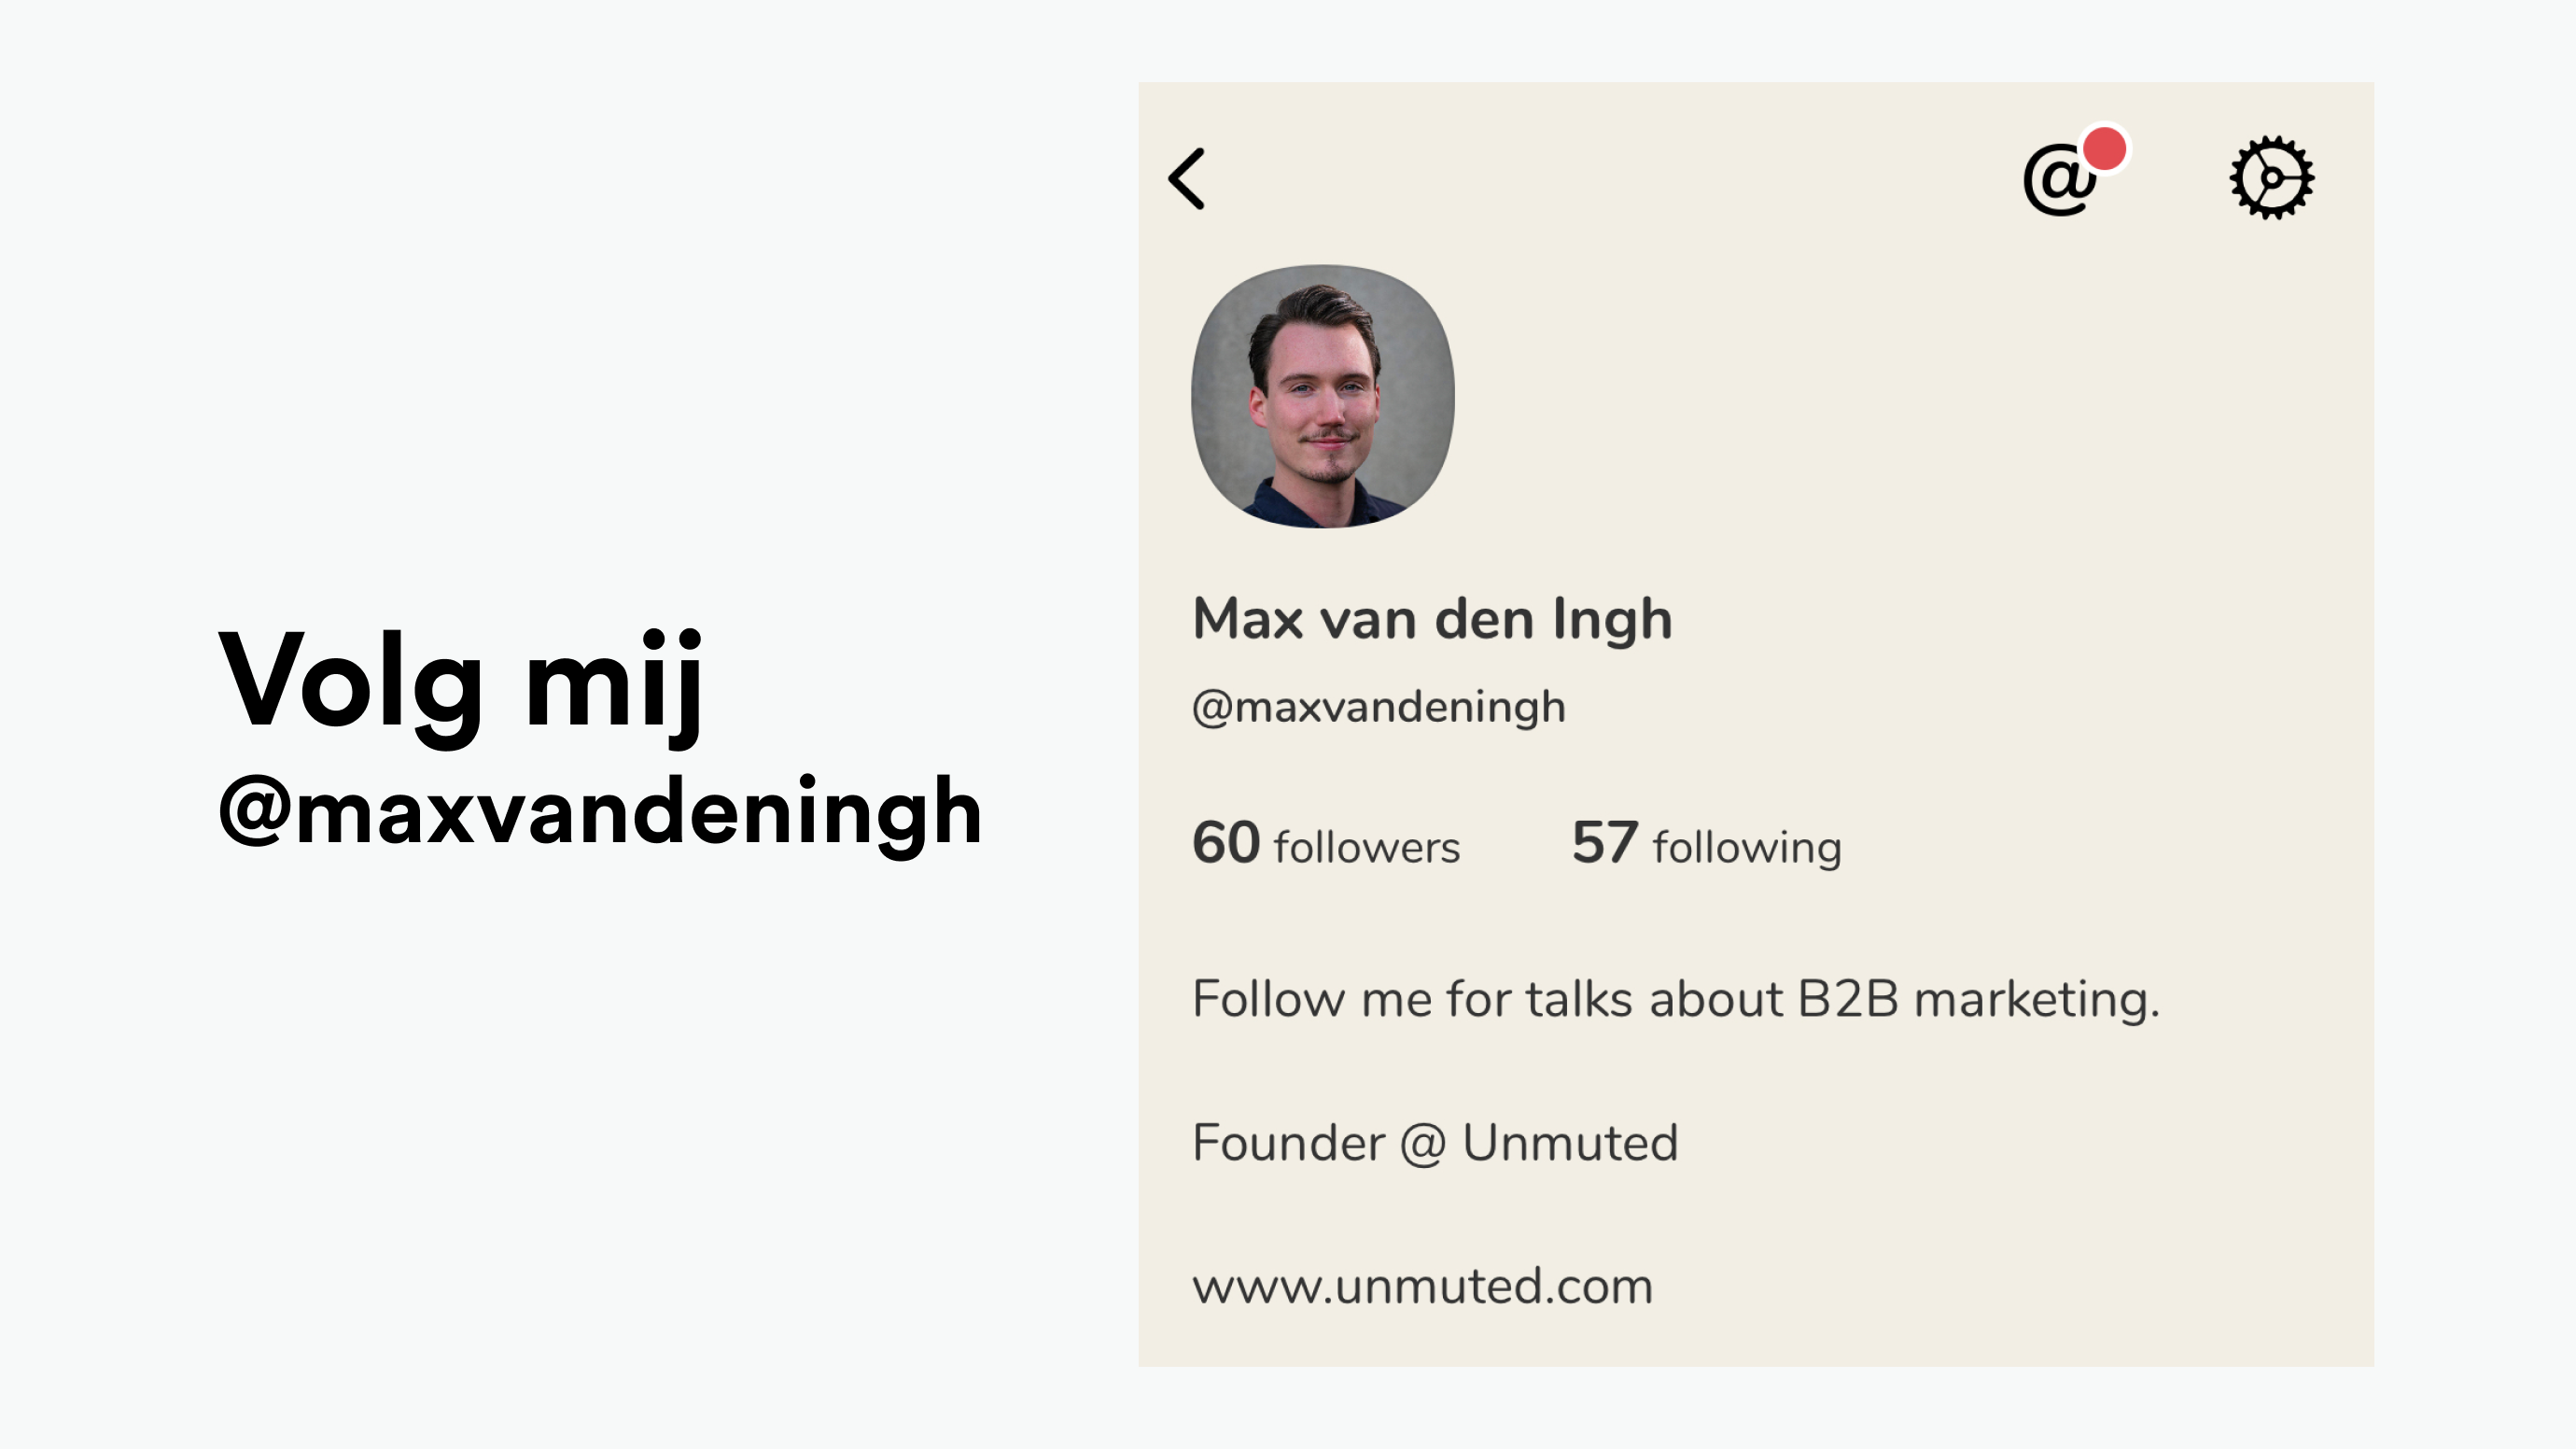This screenshot has width=2576, height=1449.
Task: Click the number 57 in following
Action: (1605, 842)
